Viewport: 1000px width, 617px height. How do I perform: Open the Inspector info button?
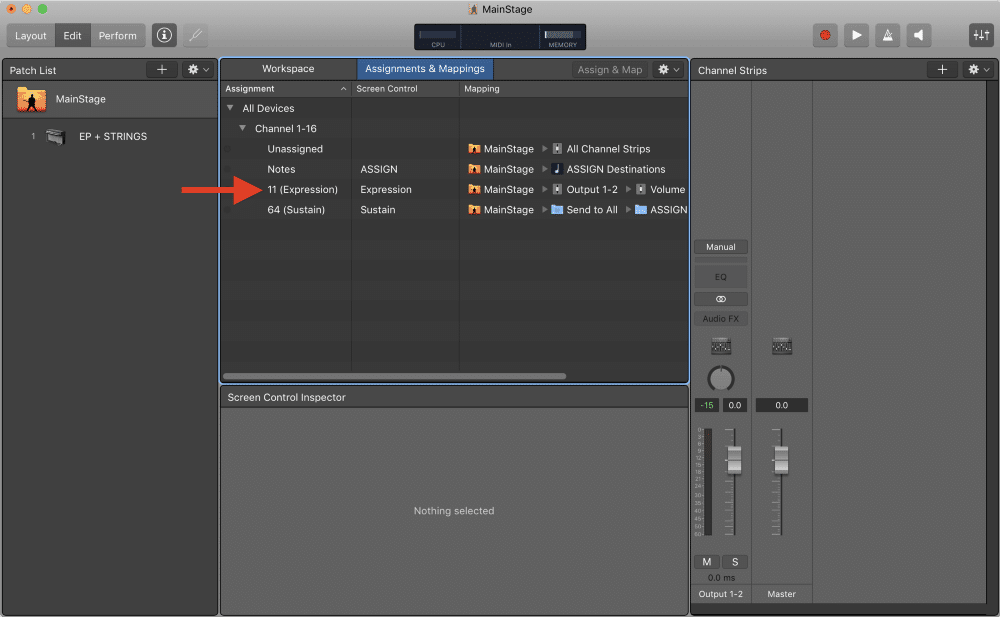(164, 35)
